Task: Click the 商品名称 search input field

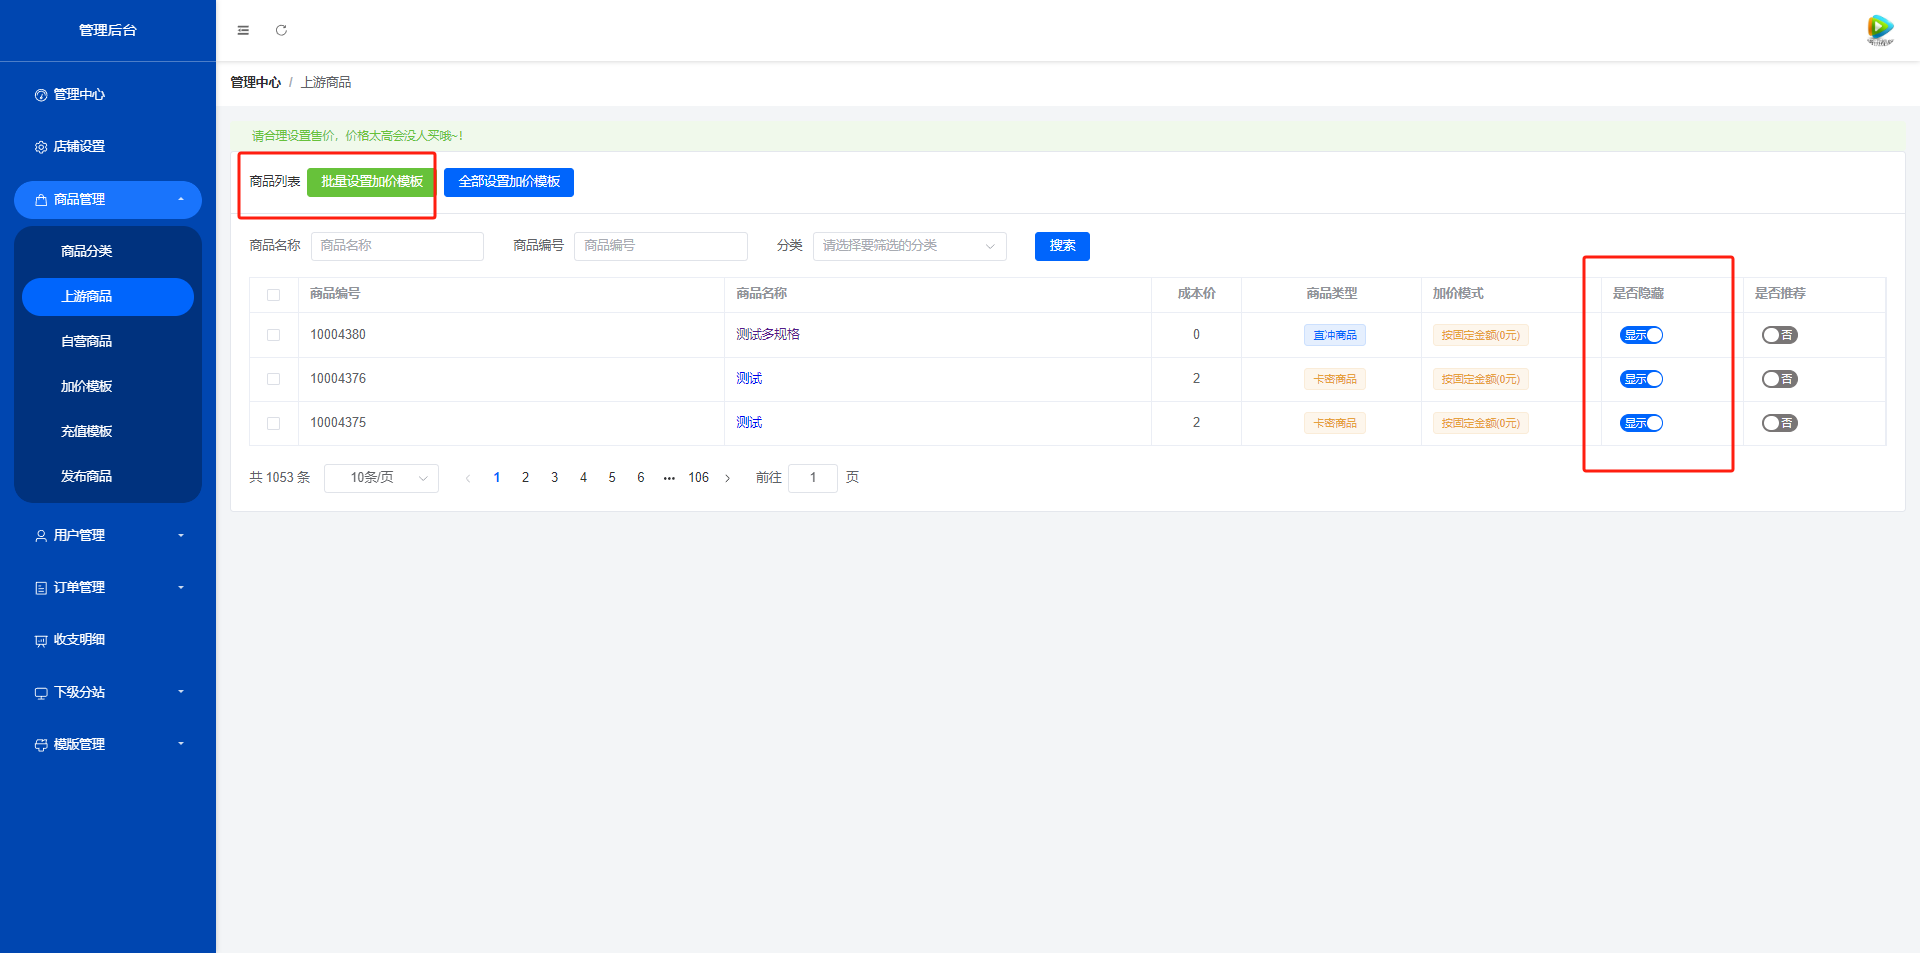Action: pos(397,246)
